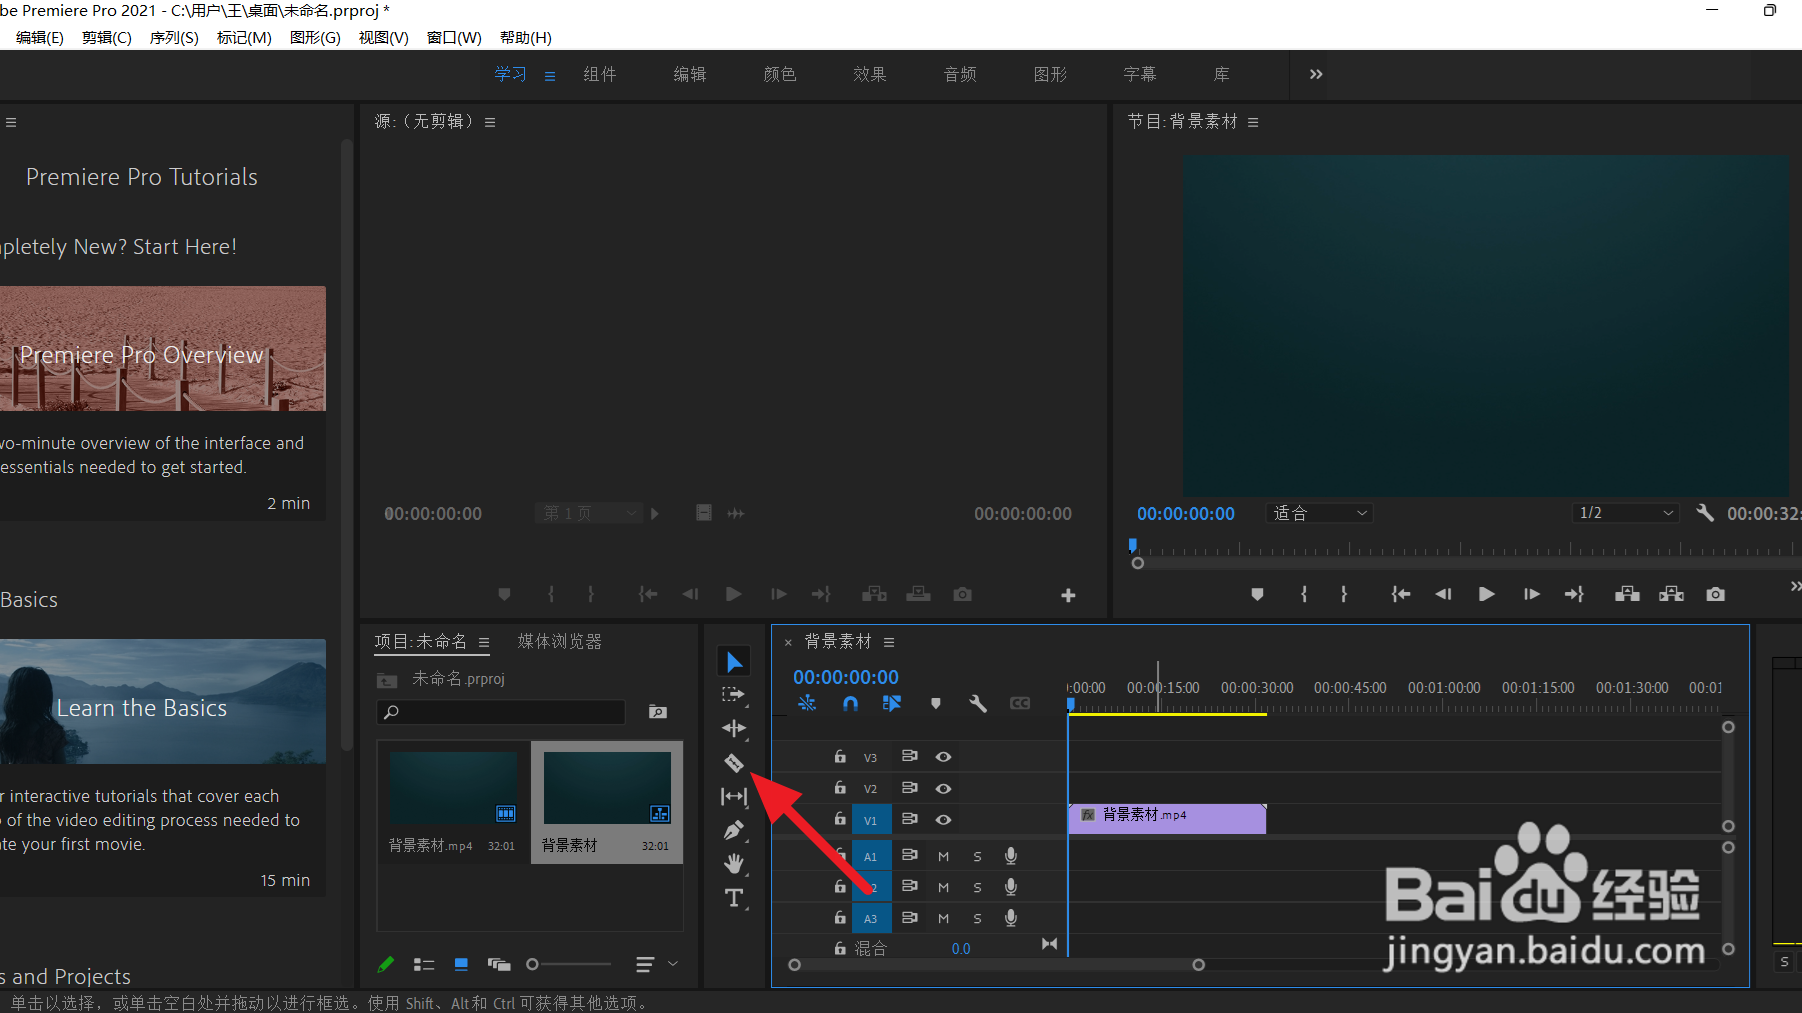Switch to 媒体浏览器 tab
The height and width of the screenshot is (1013, 1802).
tap(560, 642)
